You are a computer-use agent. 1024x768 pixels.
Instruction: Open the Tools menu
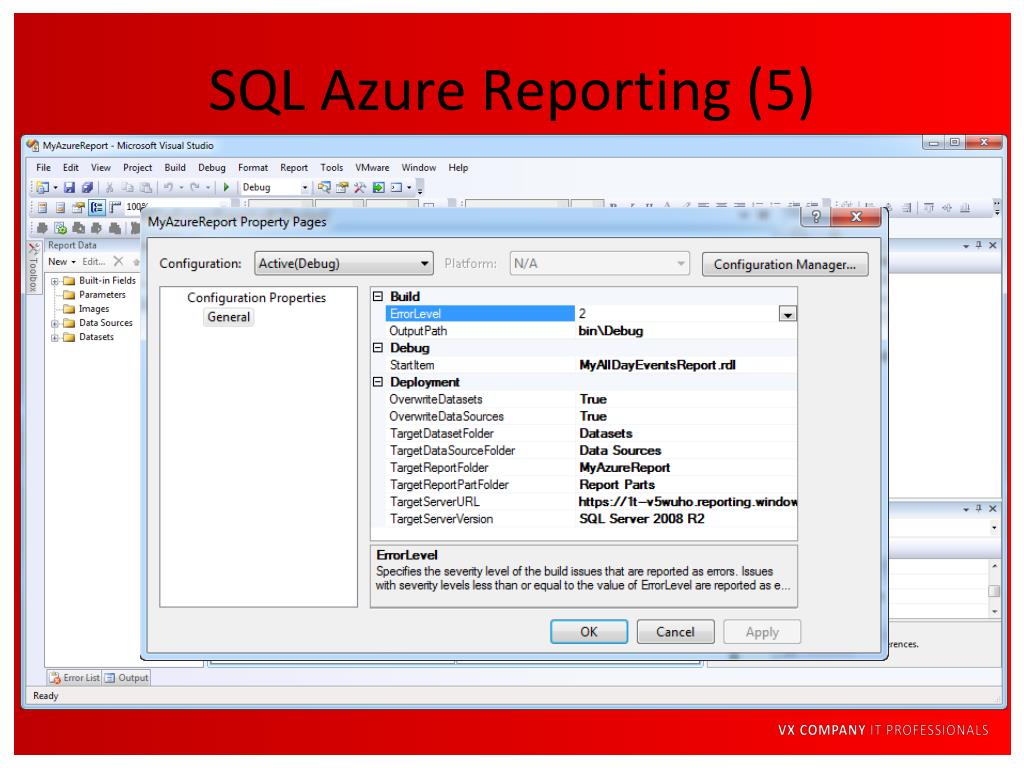click(x=332, y=168)
